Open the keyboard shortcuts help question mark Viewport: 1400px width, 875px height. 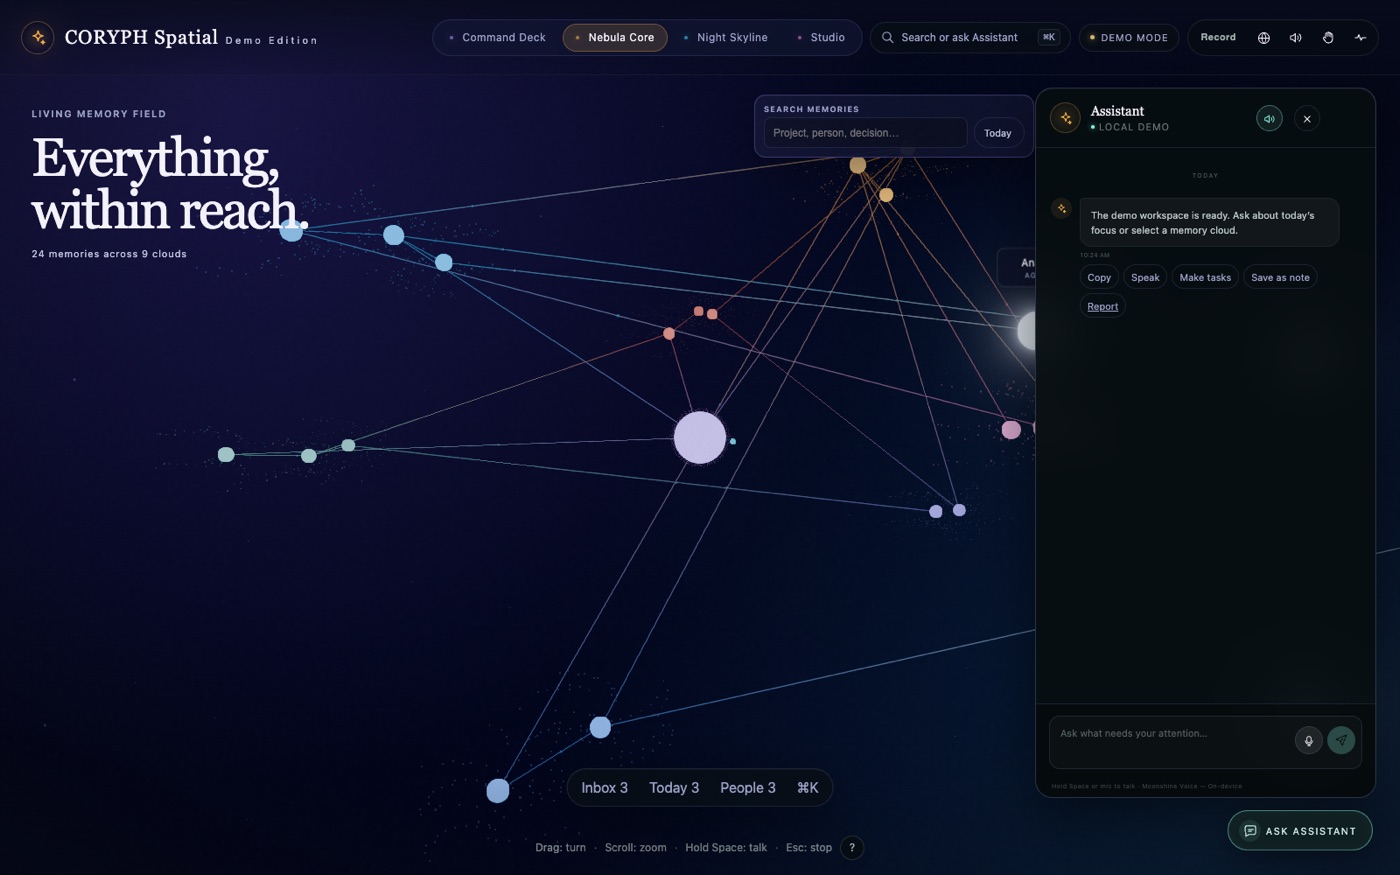(852, 848)
